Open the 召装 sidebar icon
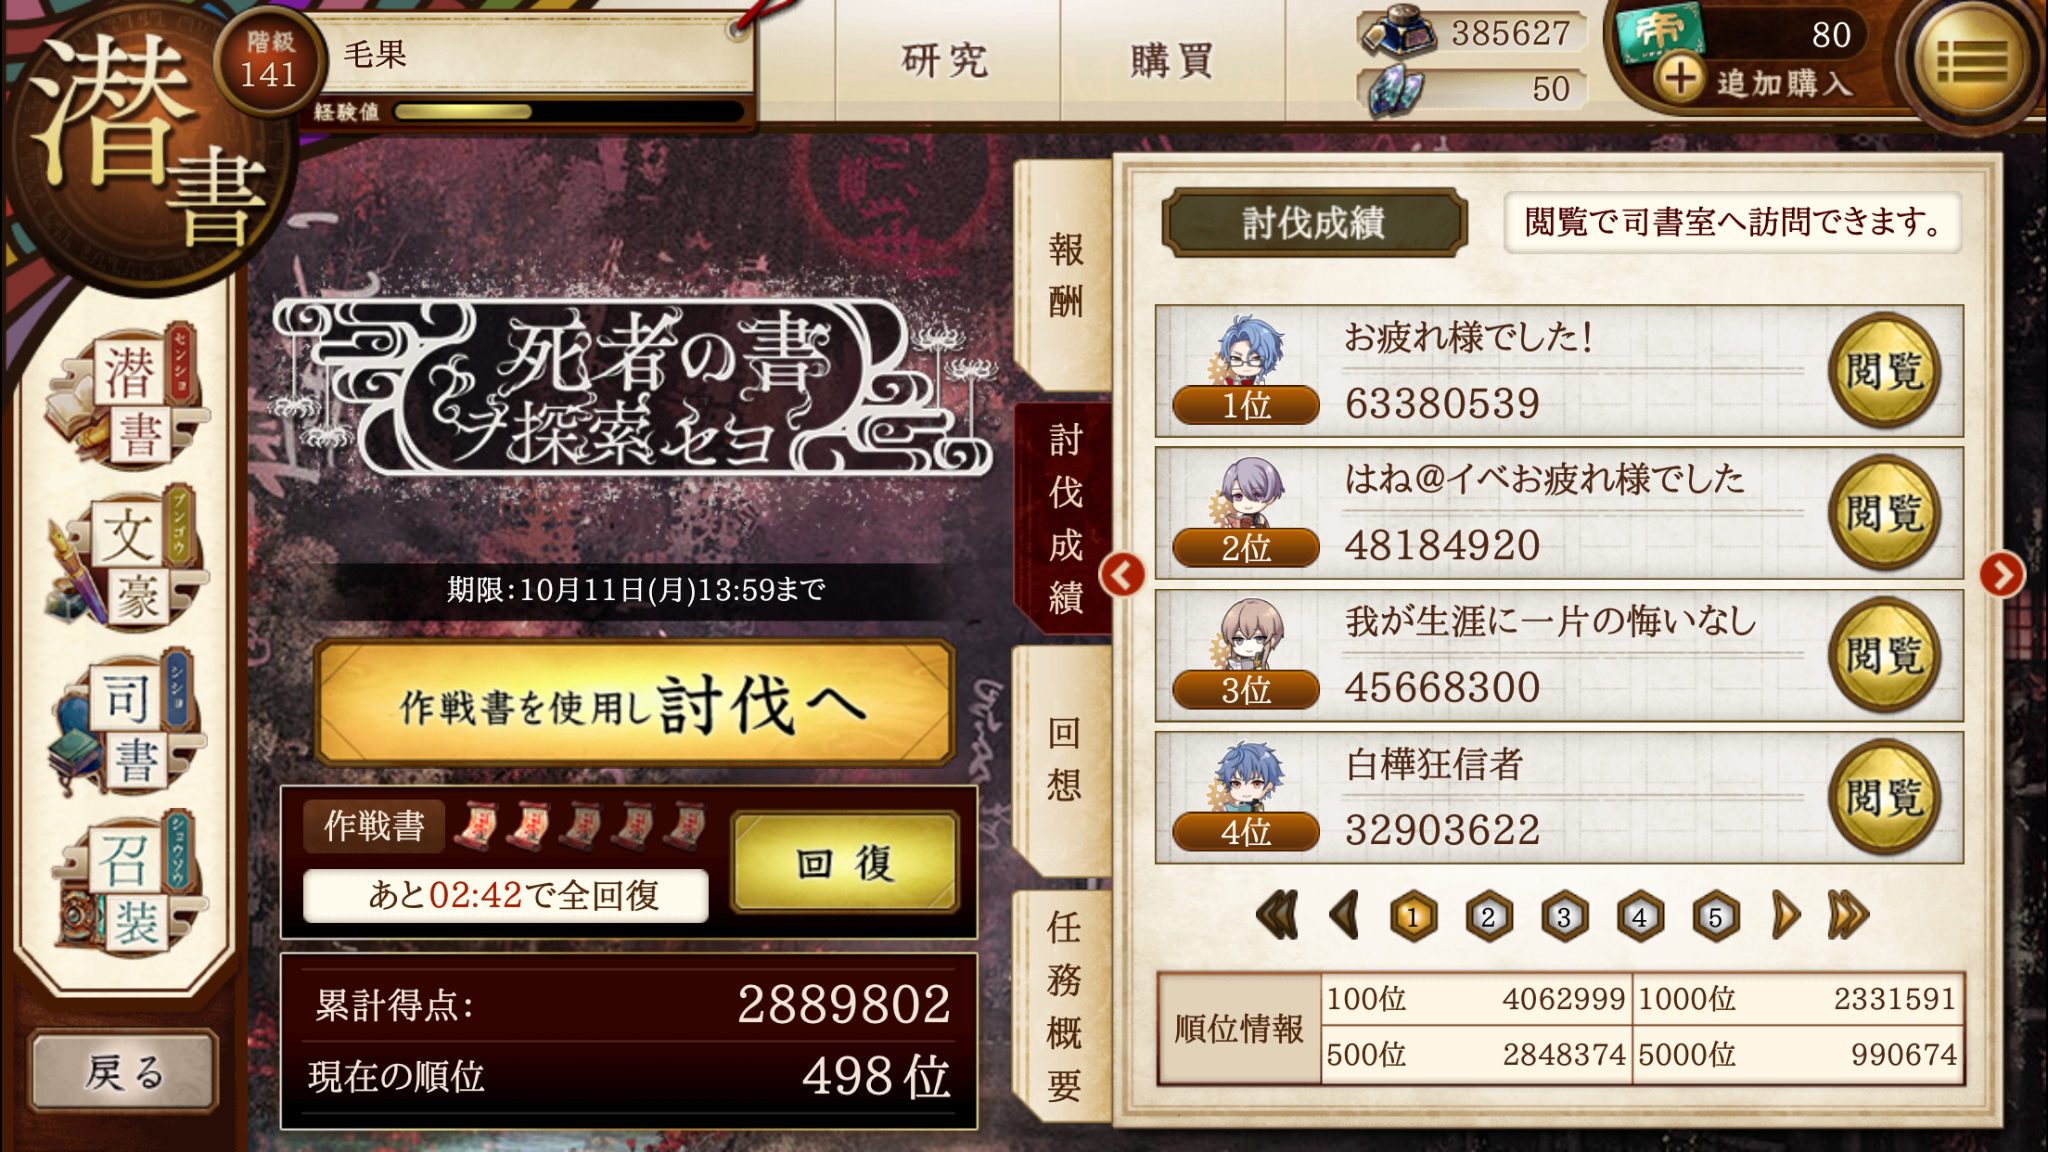2048x1152 pixels. click(127, 883)
